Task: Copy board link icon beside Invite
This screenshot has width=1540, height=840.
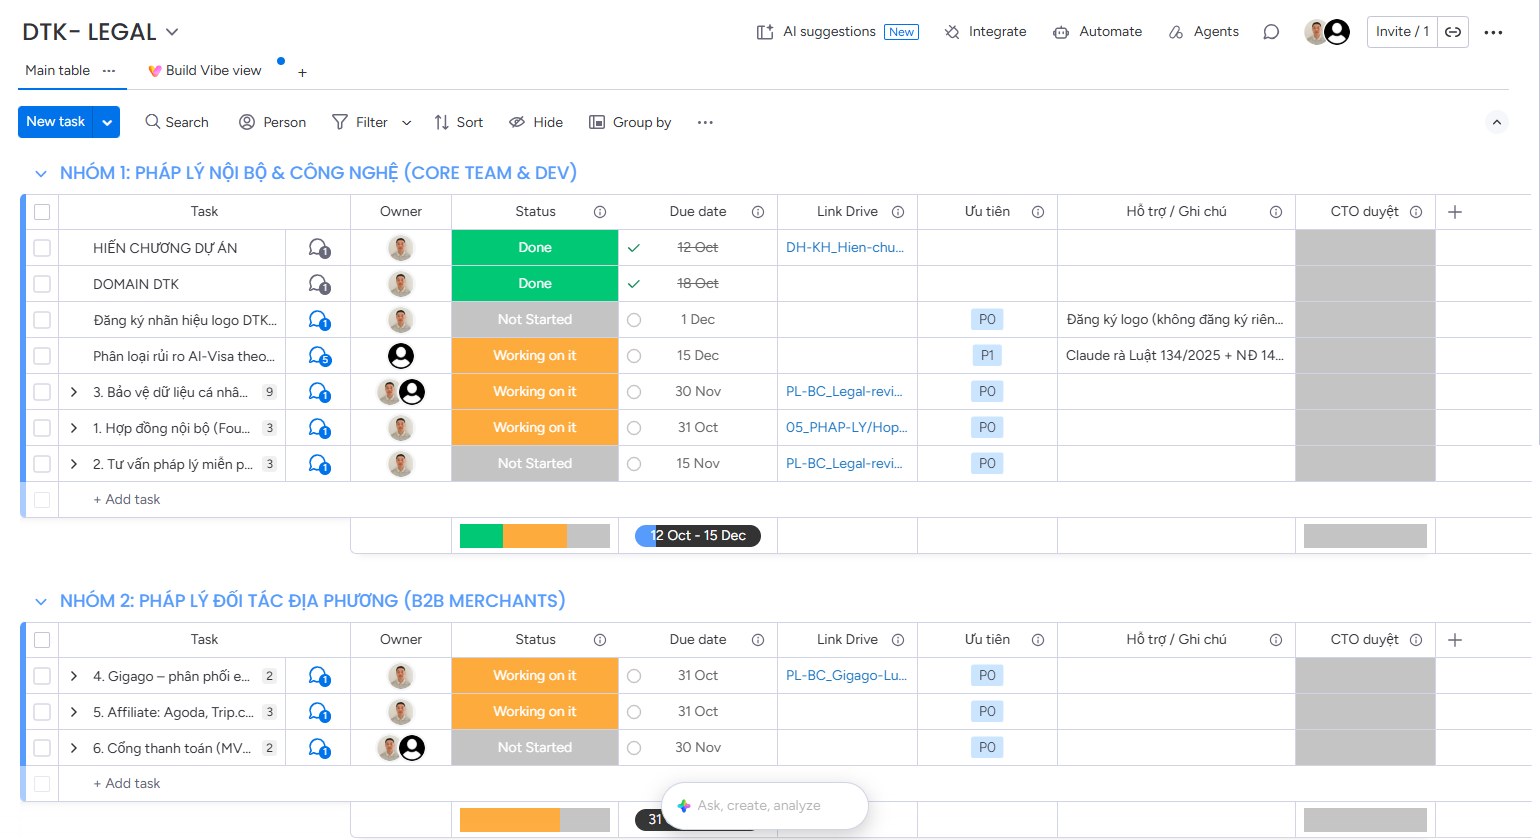Action: [1453, 32]
